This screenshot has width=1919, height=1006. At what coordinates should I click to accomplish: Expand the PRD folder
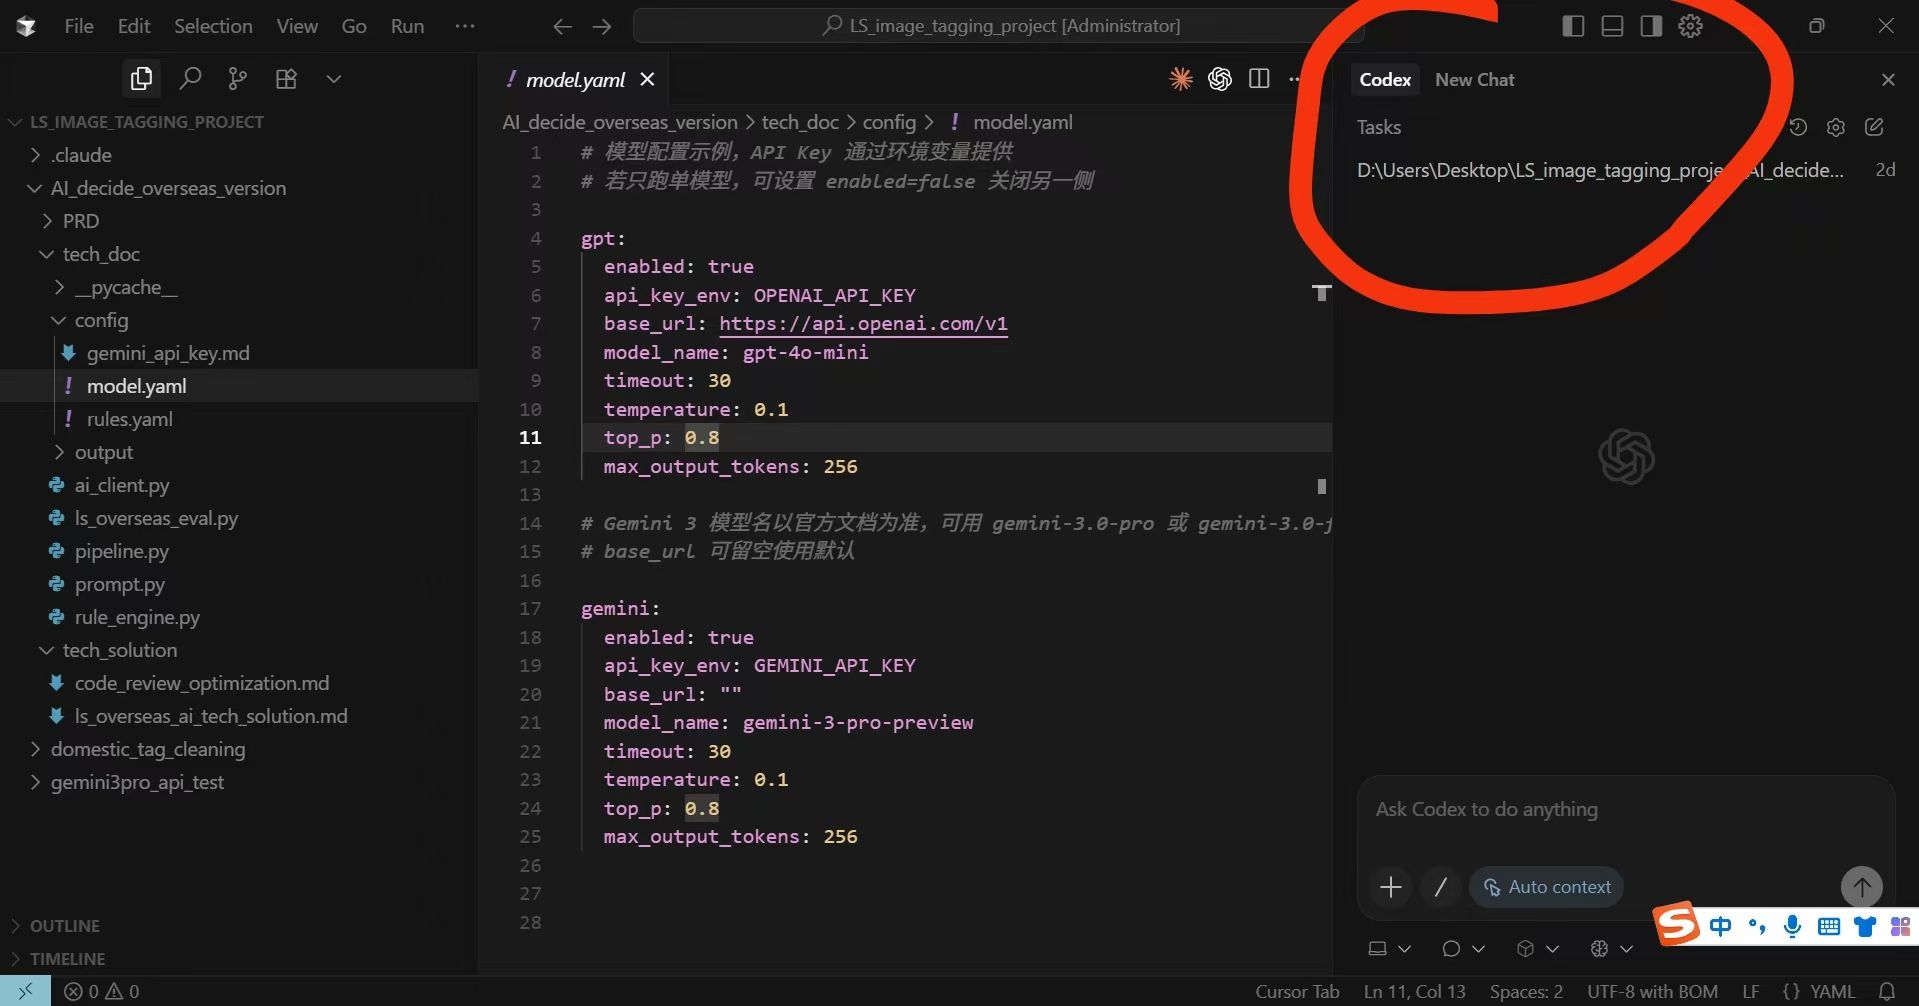click(x=80, y=221)
